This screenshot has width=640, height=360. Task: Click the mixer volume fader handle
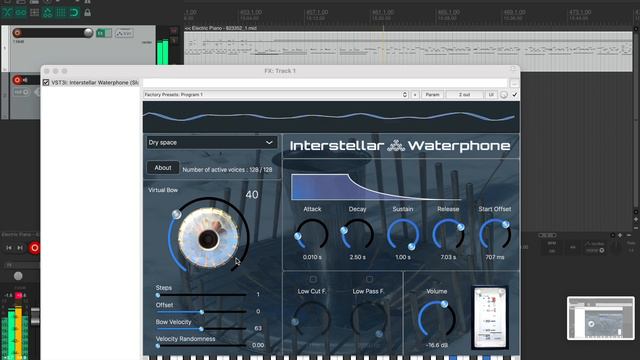[x=36, y=317]
